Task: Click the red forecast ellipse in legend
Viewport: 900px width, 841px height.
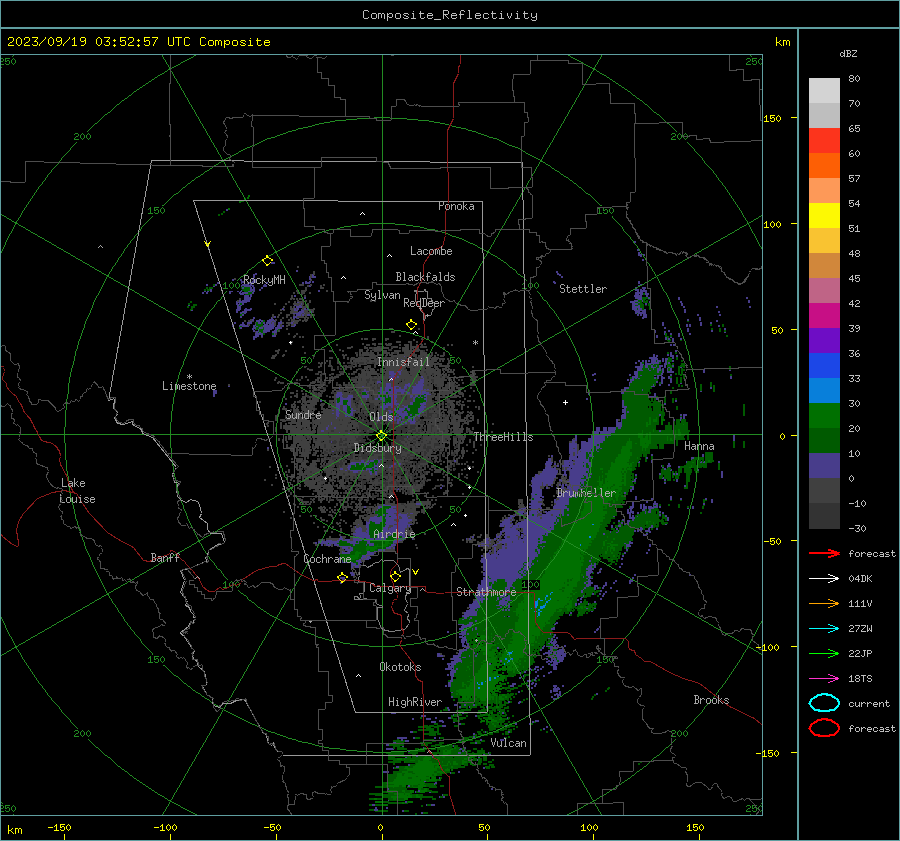Action: pyautogui.click(x=824, y=728)
